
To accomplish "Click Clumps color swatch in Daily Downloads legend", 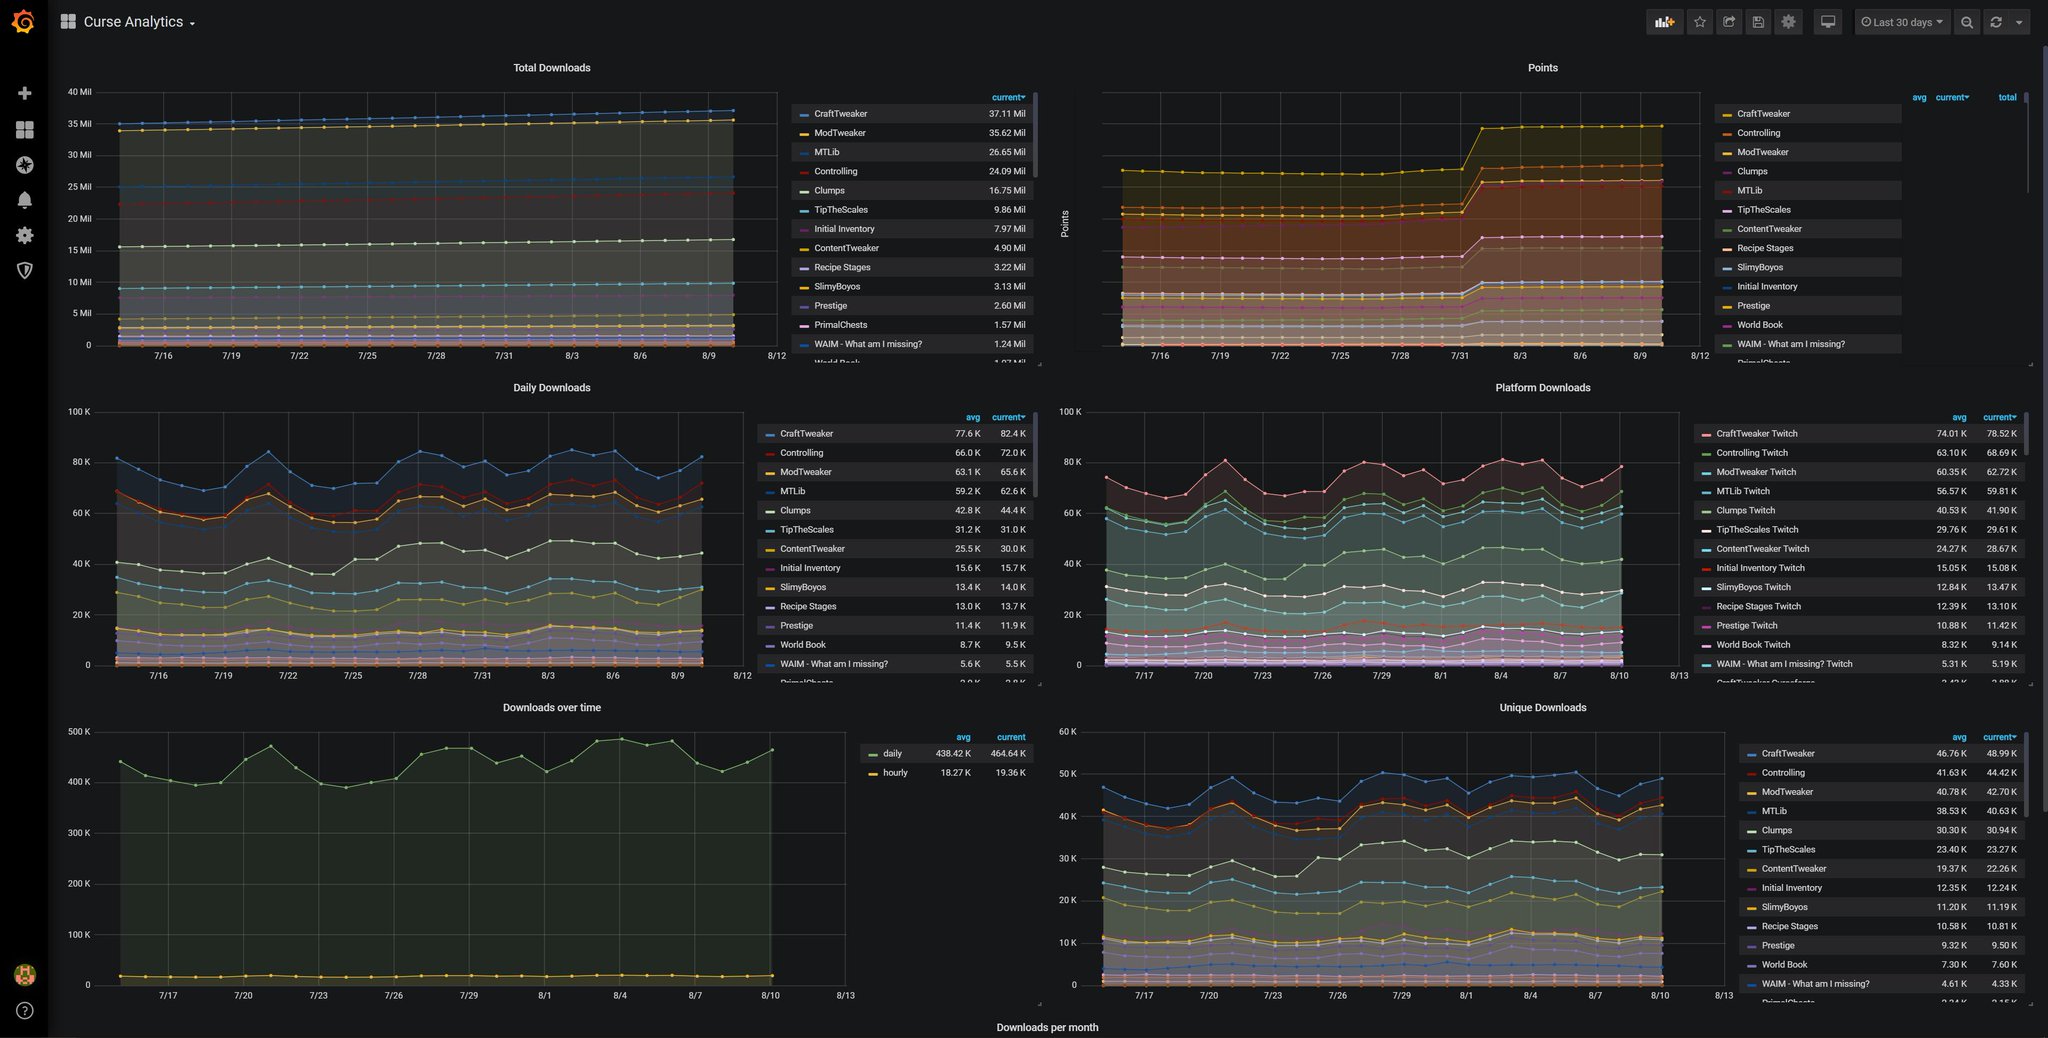I will pyautogui.click(x=770, y=511).
